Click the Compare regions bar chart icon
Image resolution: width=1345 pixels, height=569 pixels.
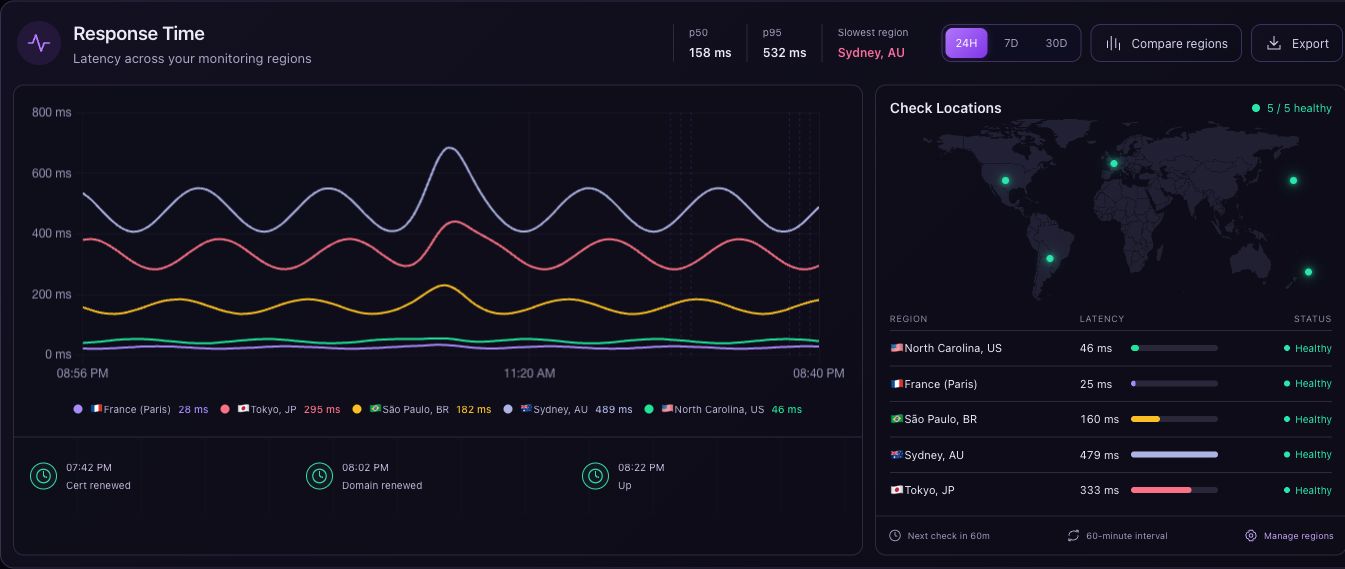pyautogui.click(x=1113, y=43)
